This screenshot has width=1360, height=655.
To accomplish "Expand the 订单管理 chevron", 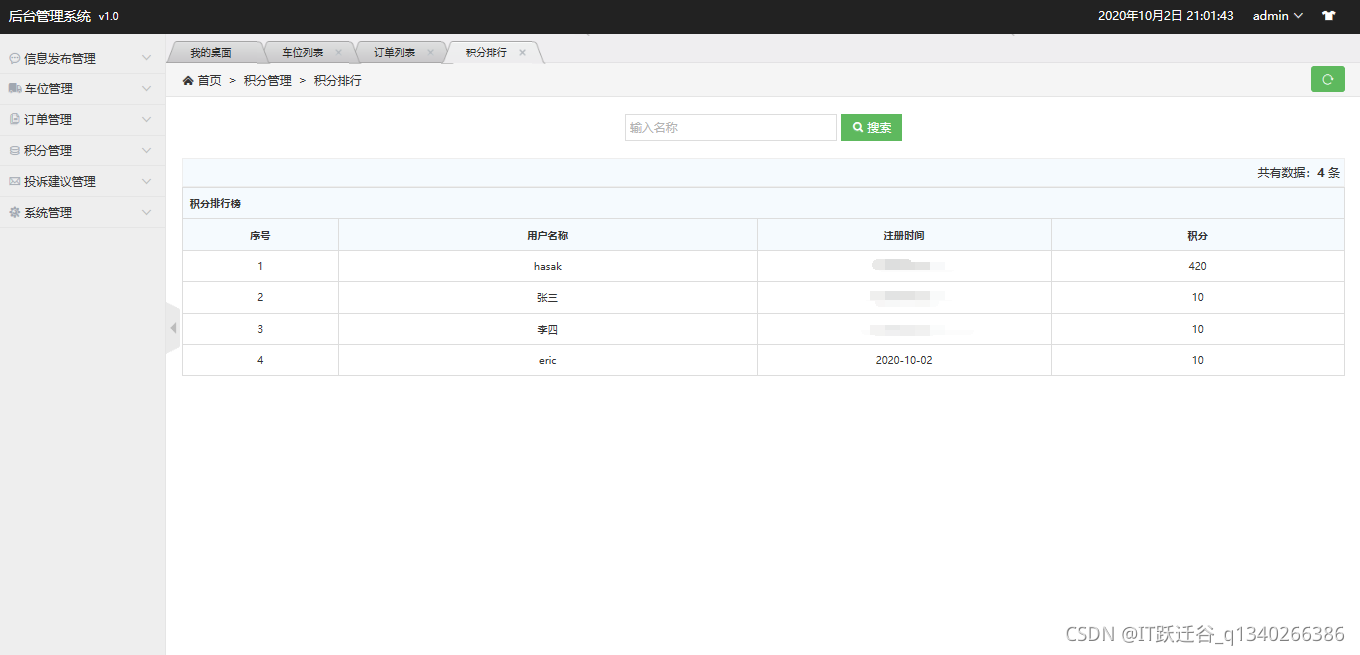I will [147, 120].
